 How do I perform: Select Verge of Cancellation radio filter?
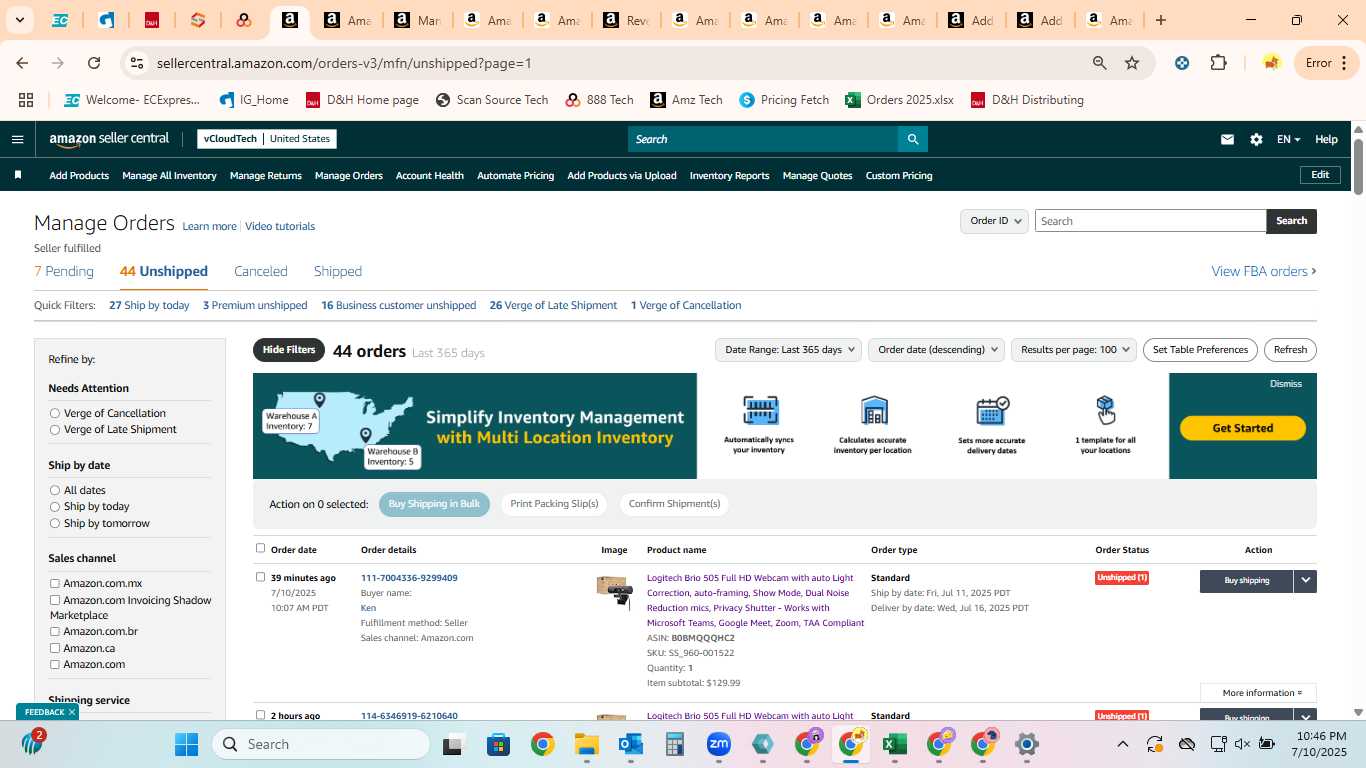55,413
